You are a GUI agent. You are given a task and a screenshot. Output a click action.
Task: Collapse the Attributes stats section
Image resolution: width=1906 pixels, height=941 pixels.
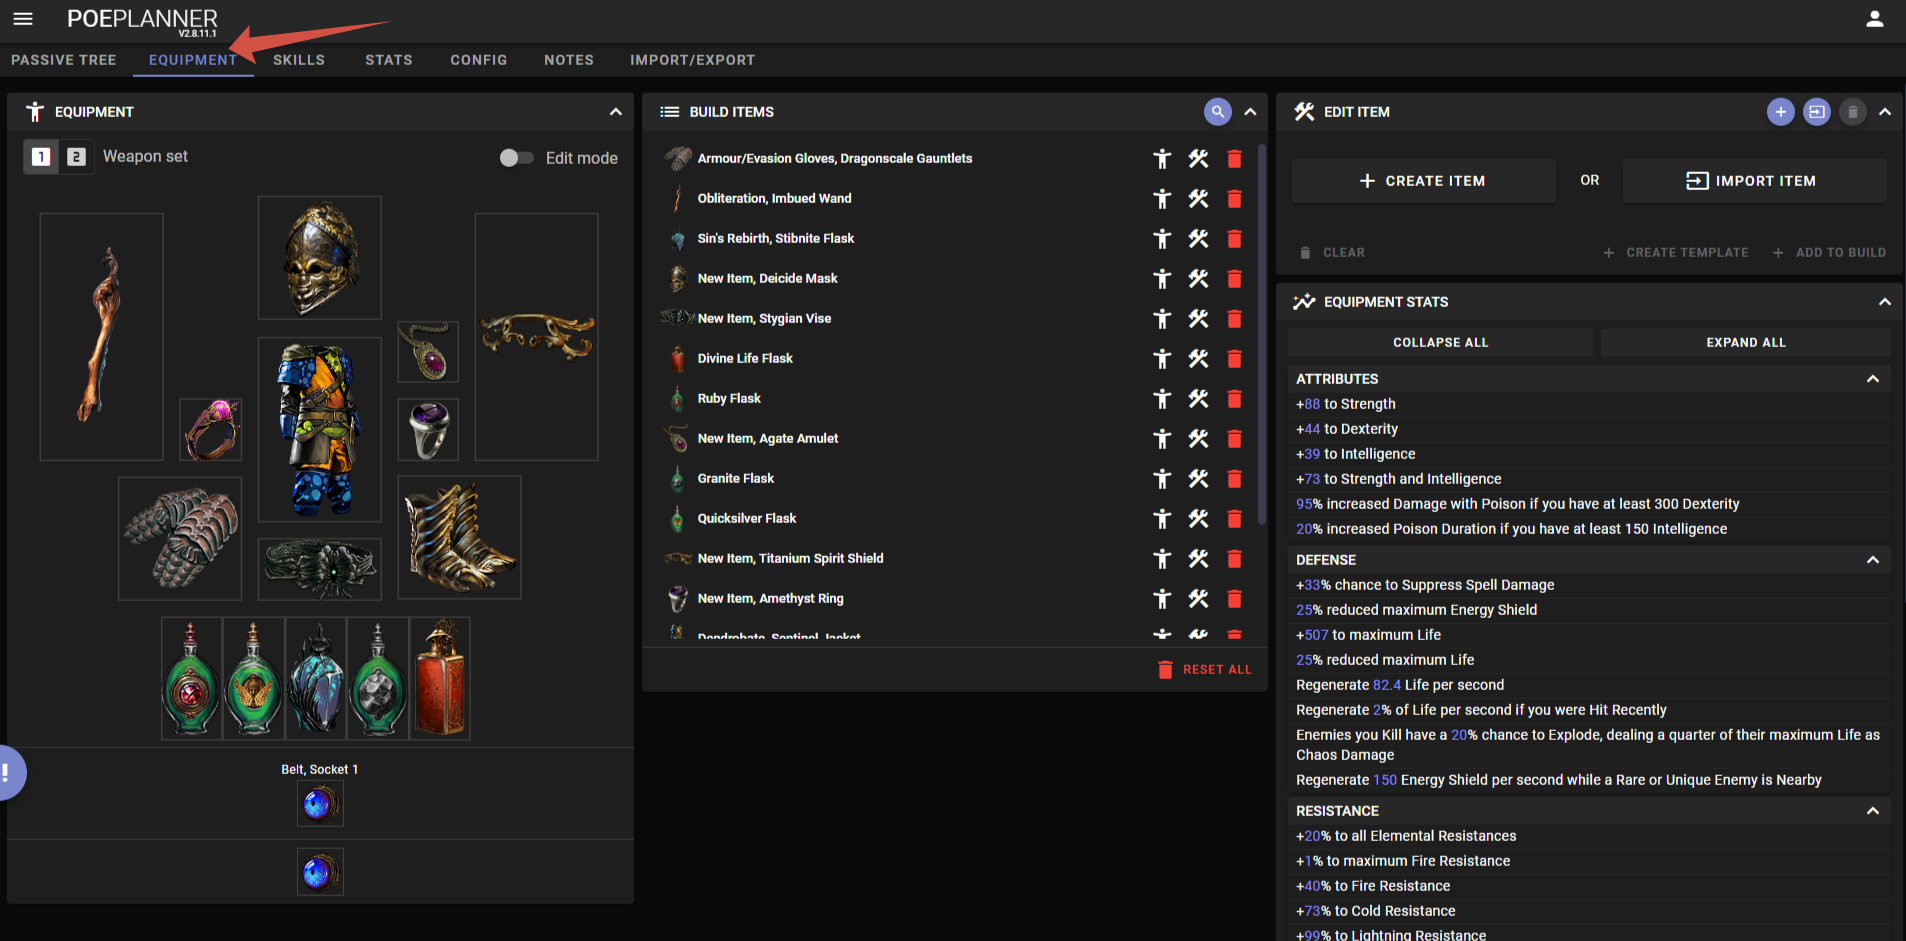1872,379
